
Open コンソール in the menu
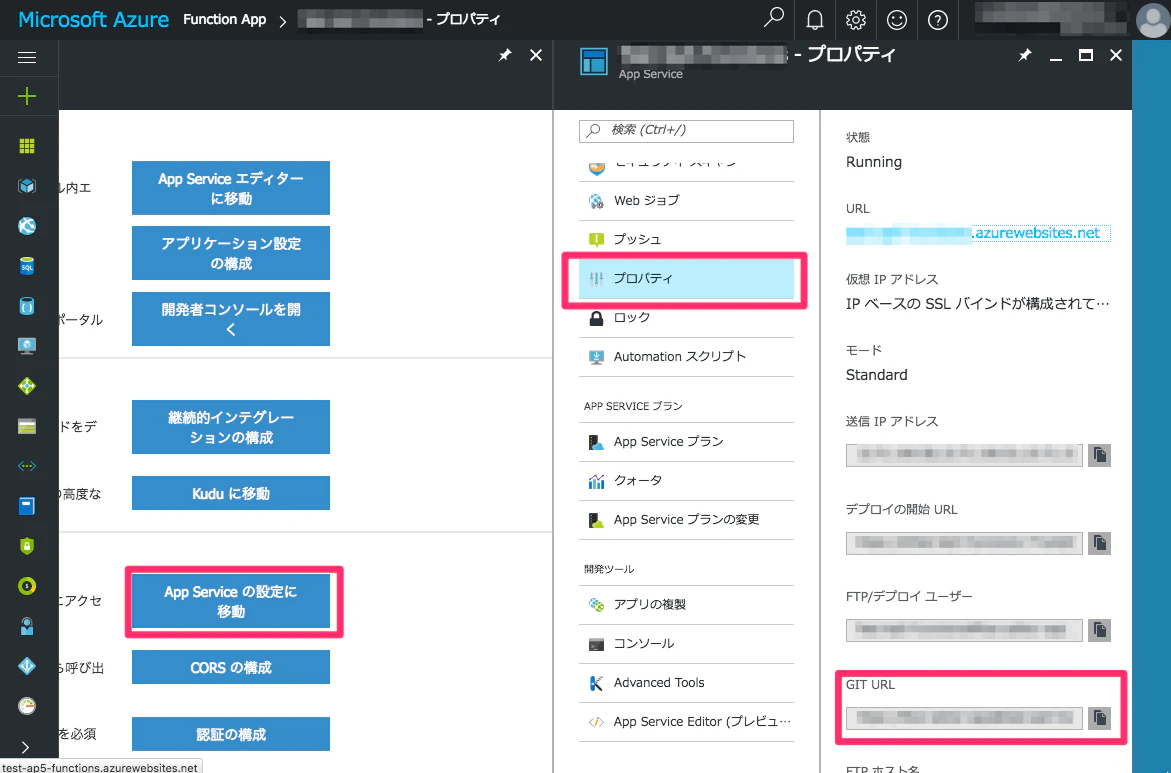[x=686, y=644]
